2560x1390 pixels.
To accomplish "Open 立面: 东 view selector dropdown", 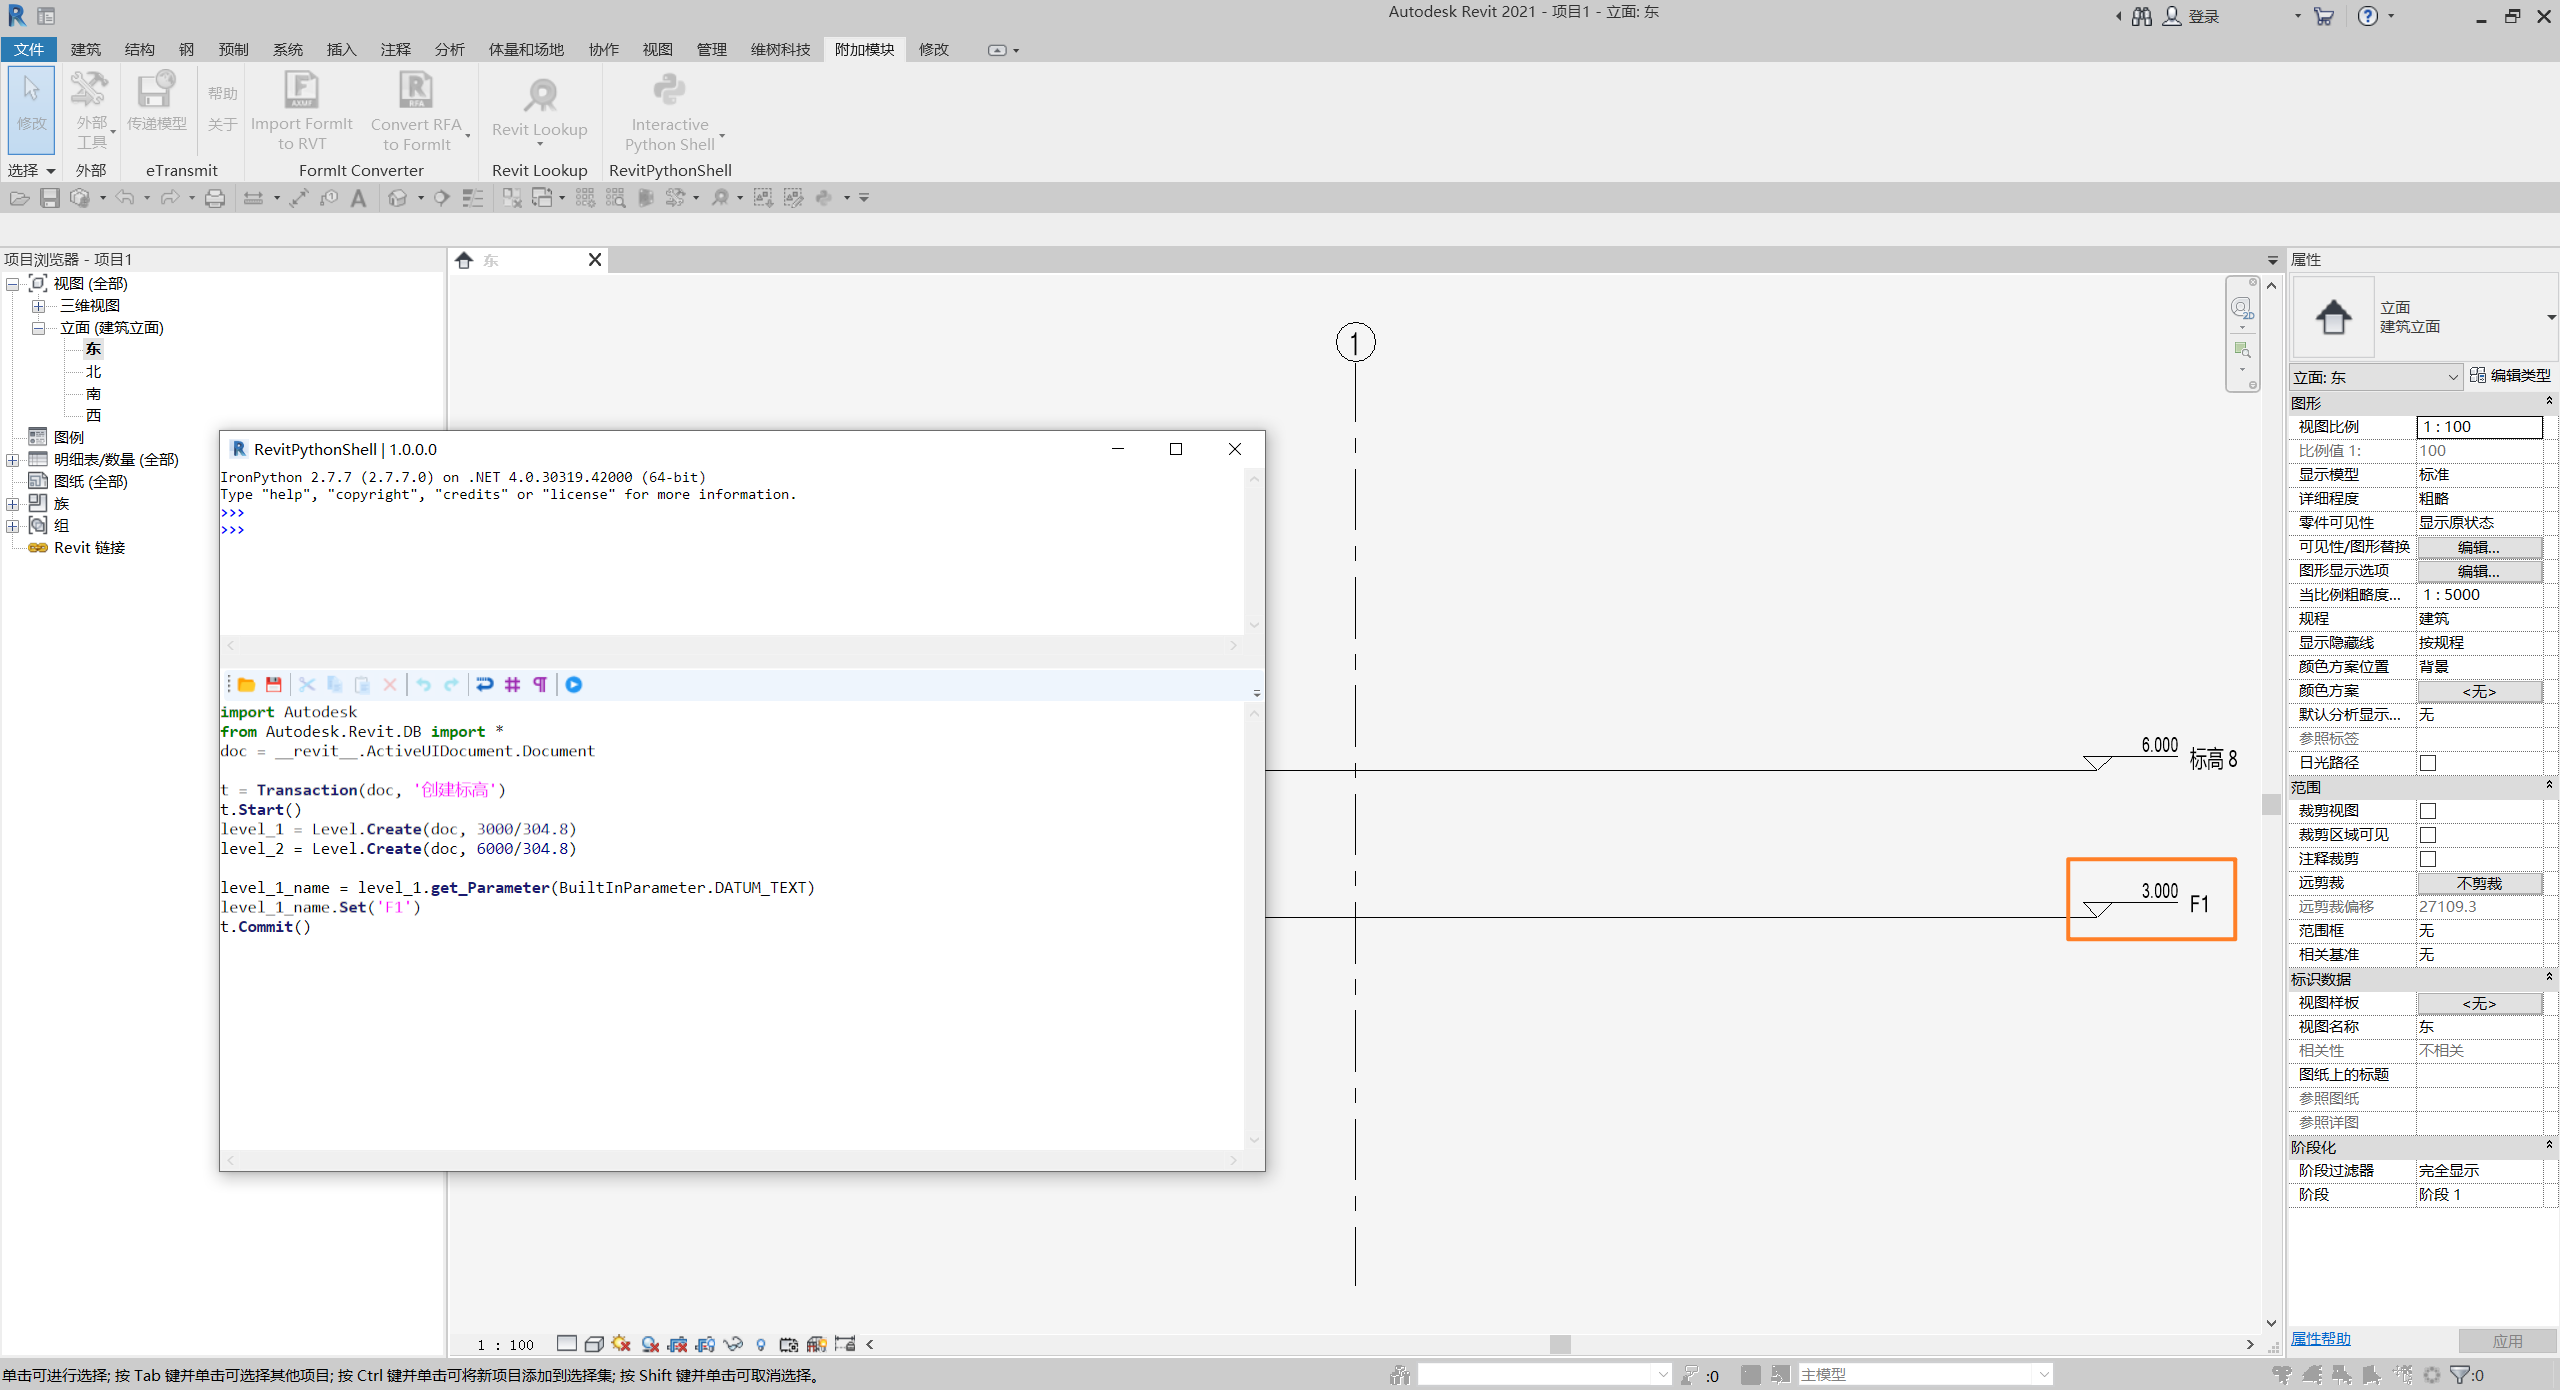I will click(2452, 378).
